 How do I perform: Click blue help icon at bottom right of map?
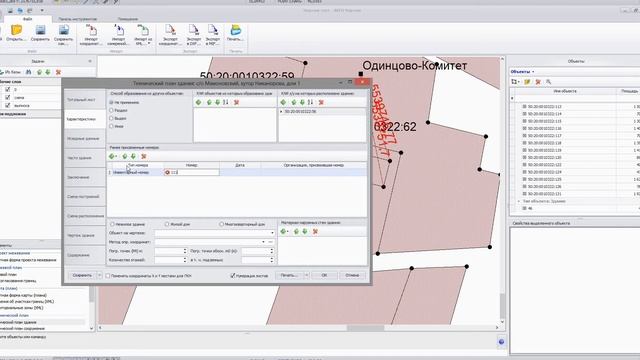coord(501,342)
